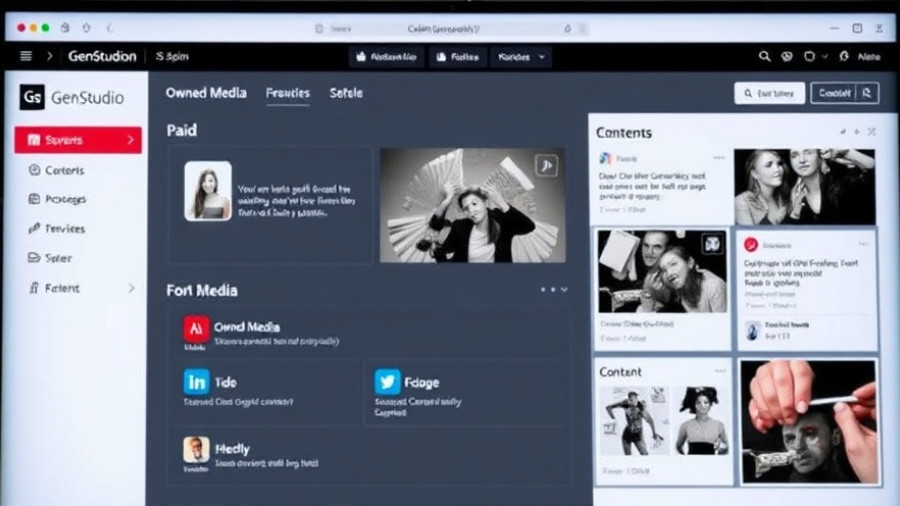The width and height of the screenshot is (900, 506).
Task: Click the woman's portrait thumbnail in Paid
Action: [x=208, y=190]
